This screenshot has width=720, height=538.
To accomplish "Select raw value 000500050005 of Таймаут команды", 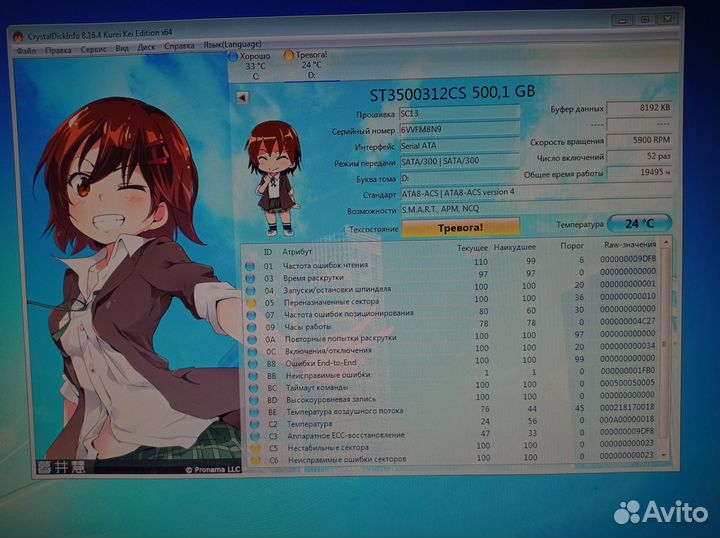I will [x=627, y=382].
